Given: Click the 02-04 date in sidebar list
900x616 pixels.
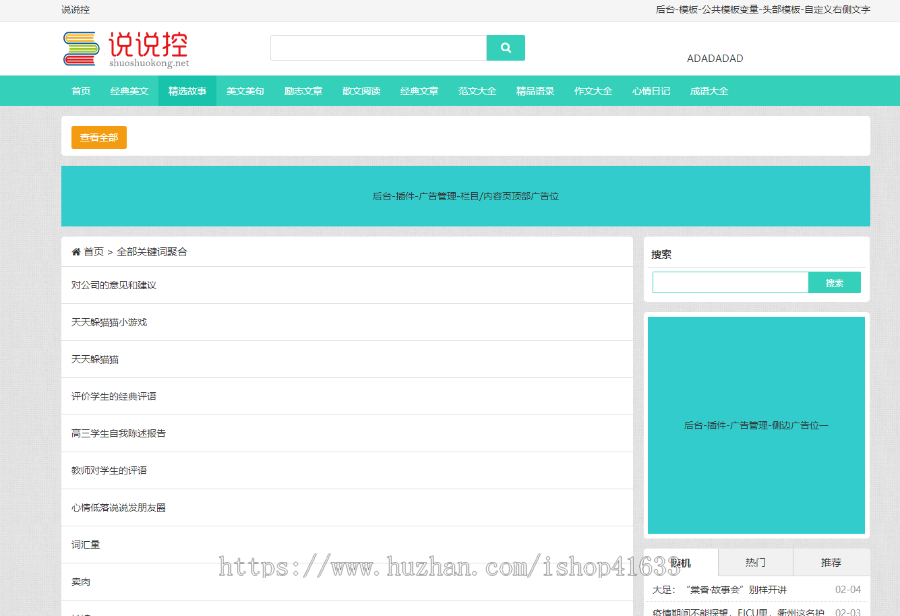Looking at the screenshot, I should [x=848, y=590].
